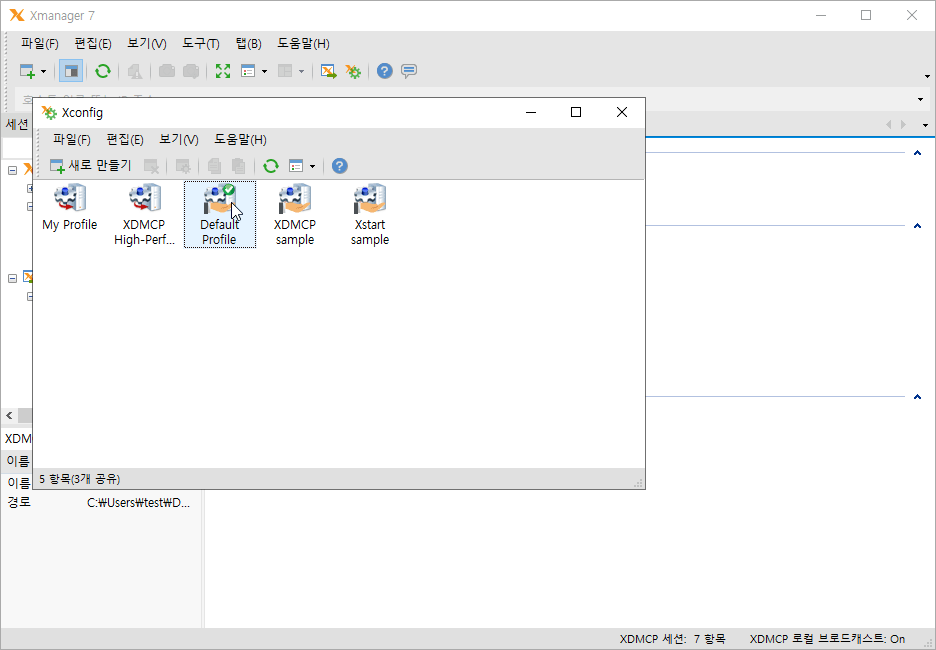The height and width of the screenshot is (650, 936).
Task: Click the grayed warning icon in Xmanager toolbar
Action: tap(135, 72)
